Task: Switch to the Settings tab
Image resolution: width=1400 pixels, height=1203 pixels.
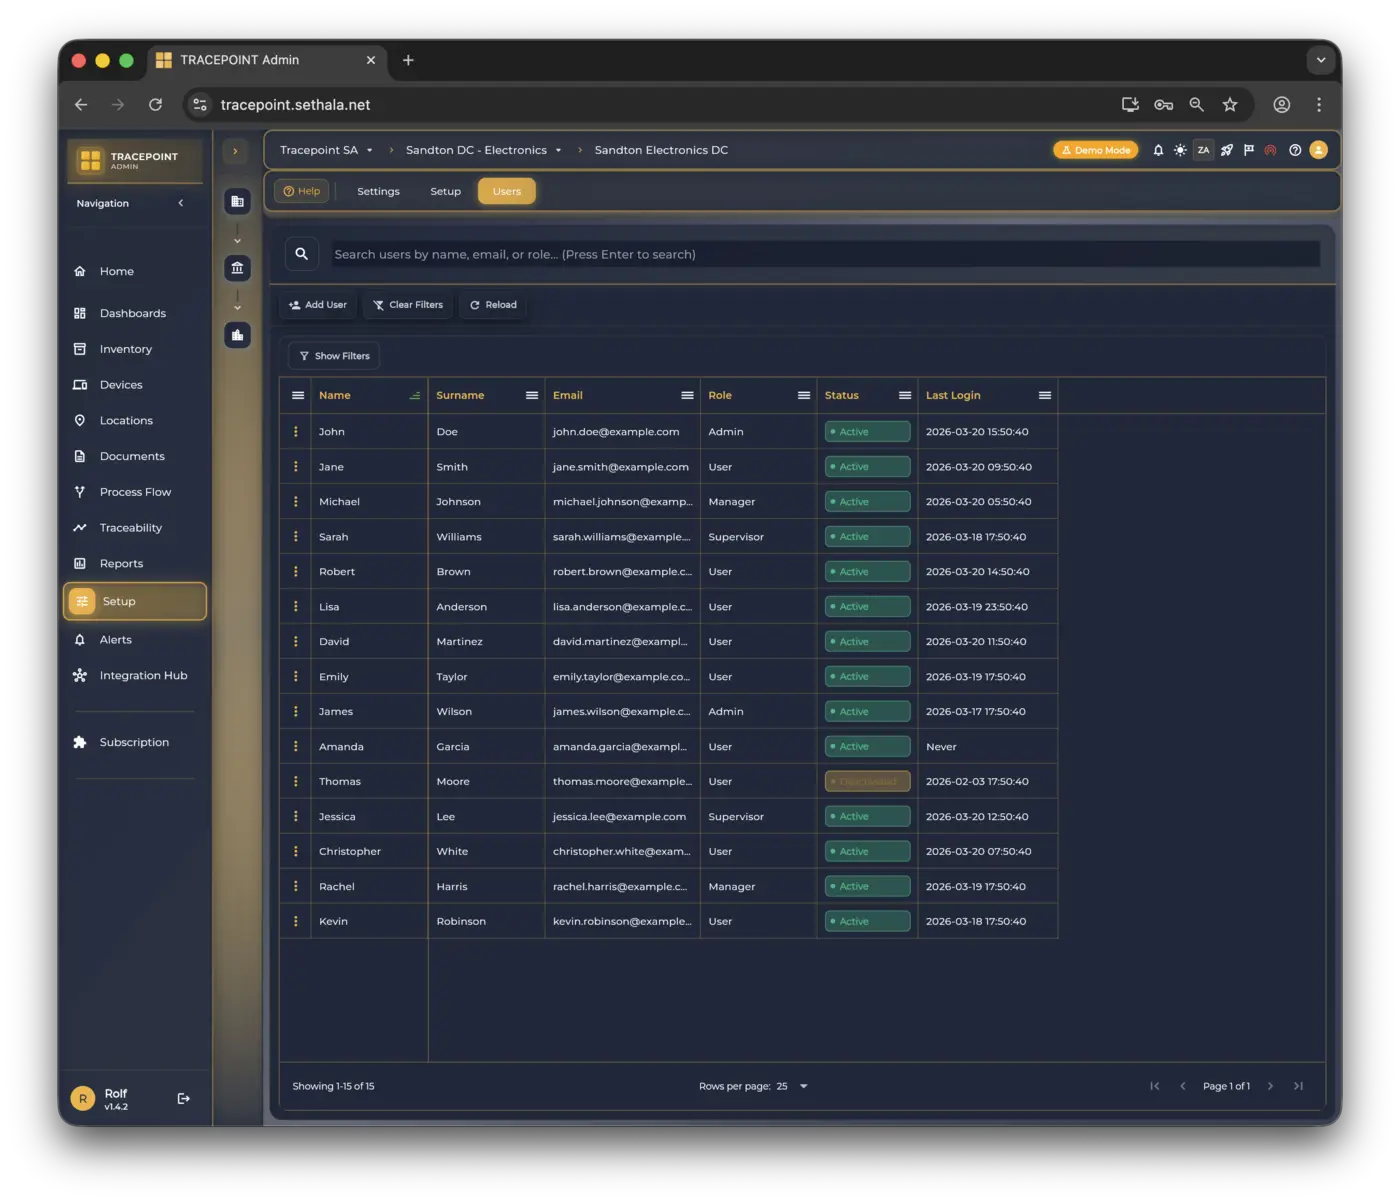Action: [378, 191]
